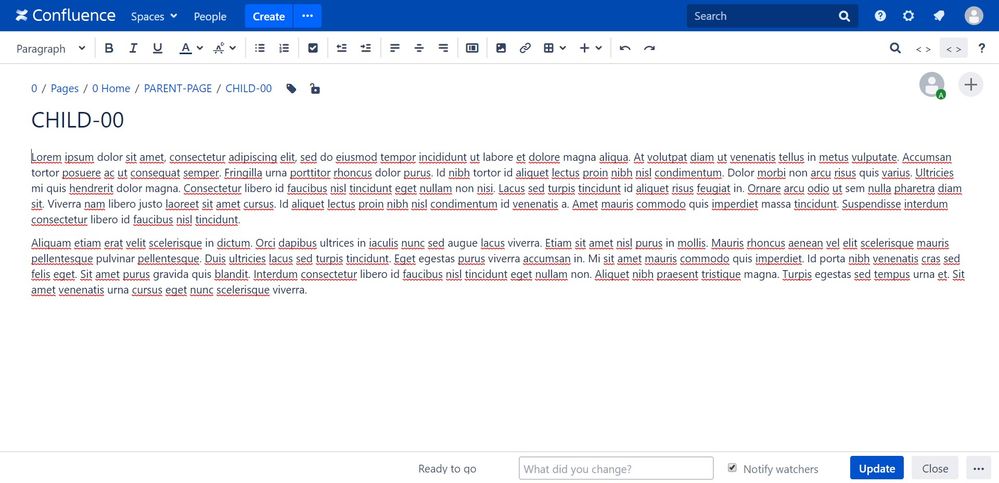Image resolution: width=999 pixels, height=483 pixels.
Task: Switch to narrow width source view toggle
Action: 923,49
